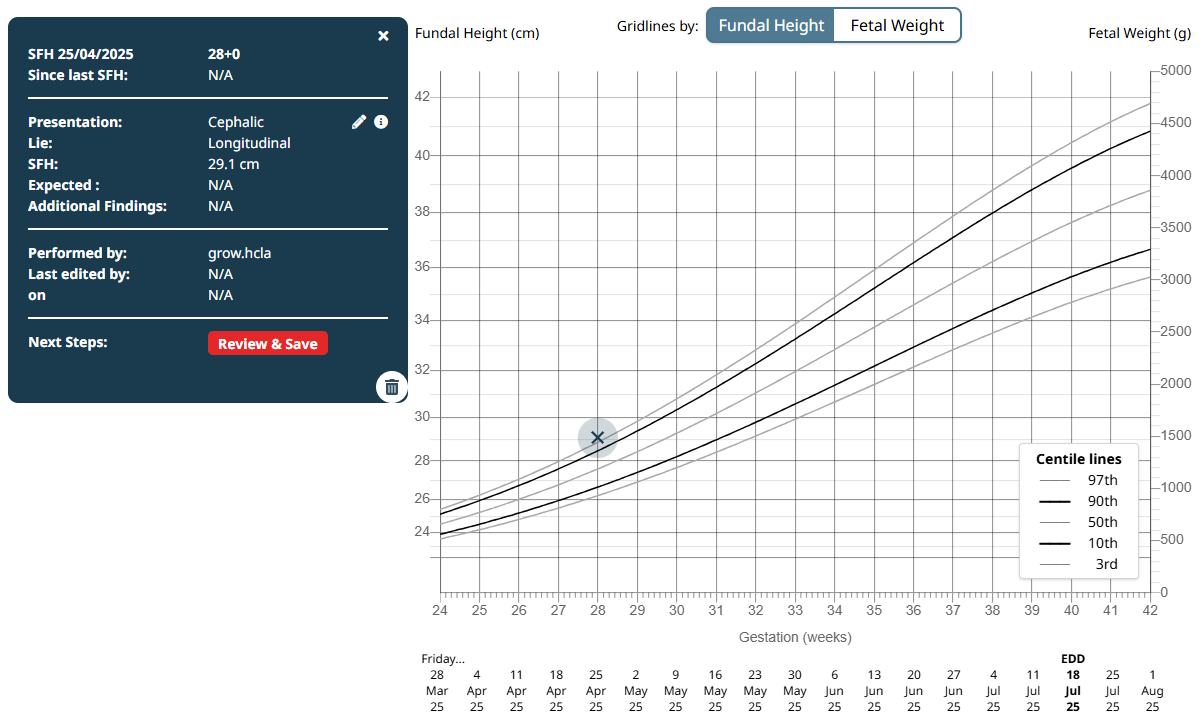The height and width of the screenshot is (724, 1202).
Task: Edit presentation with the pencil icon
Action: point(359,122)
